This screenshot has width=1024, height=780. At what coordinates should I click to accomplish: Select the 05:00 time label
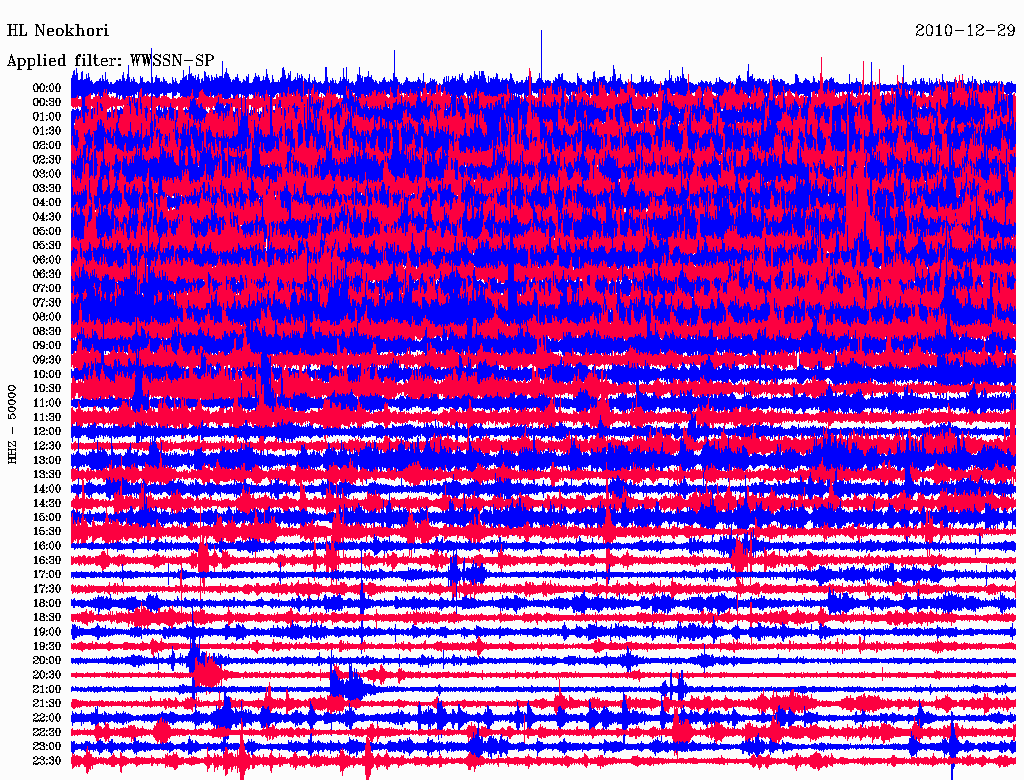tap(47, 231)
